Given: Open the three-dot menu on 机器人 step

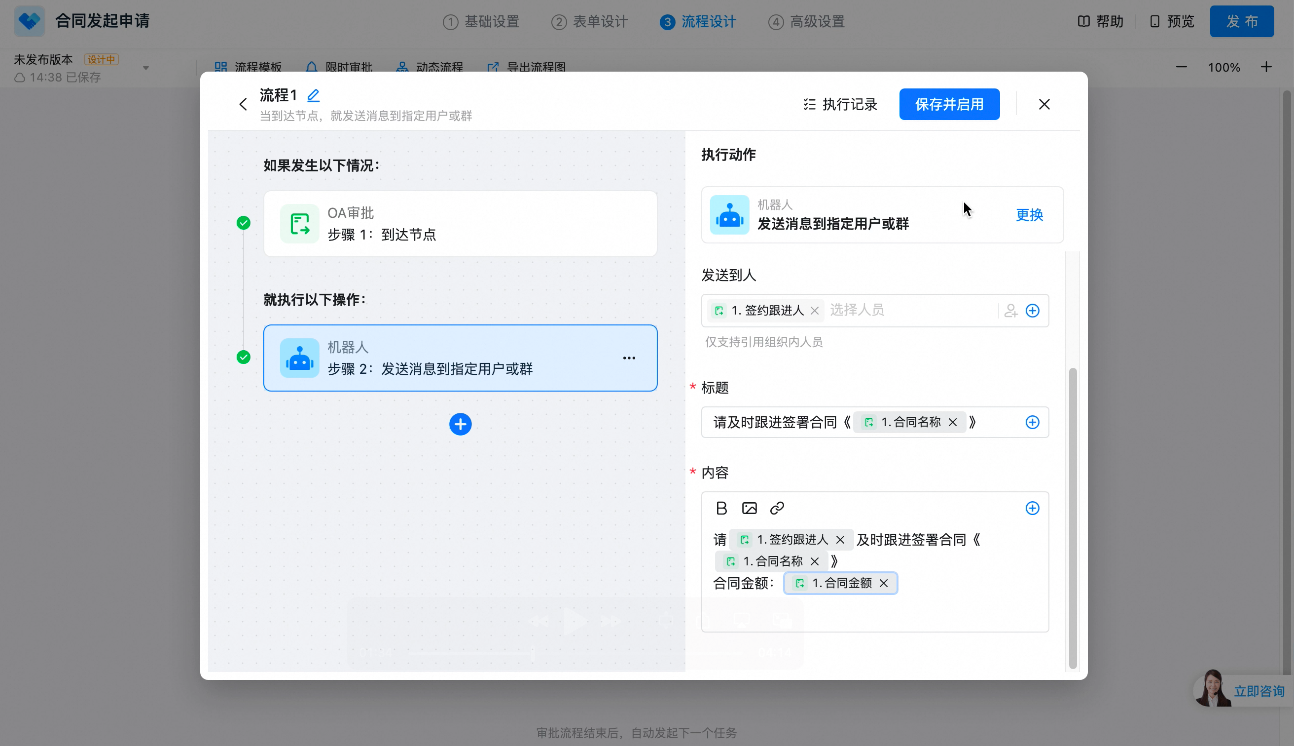Looking at the screenshot, I should pos(629,358).
